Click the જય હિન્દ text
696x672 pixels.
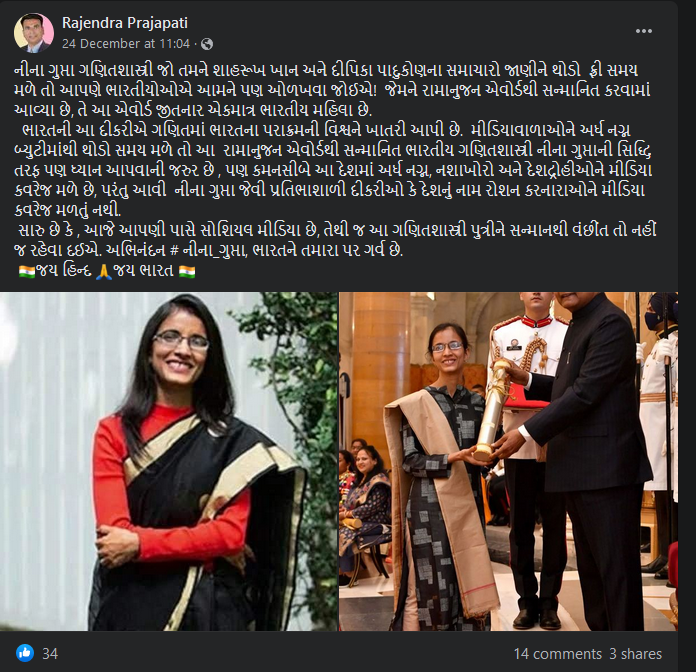[64, 271]
